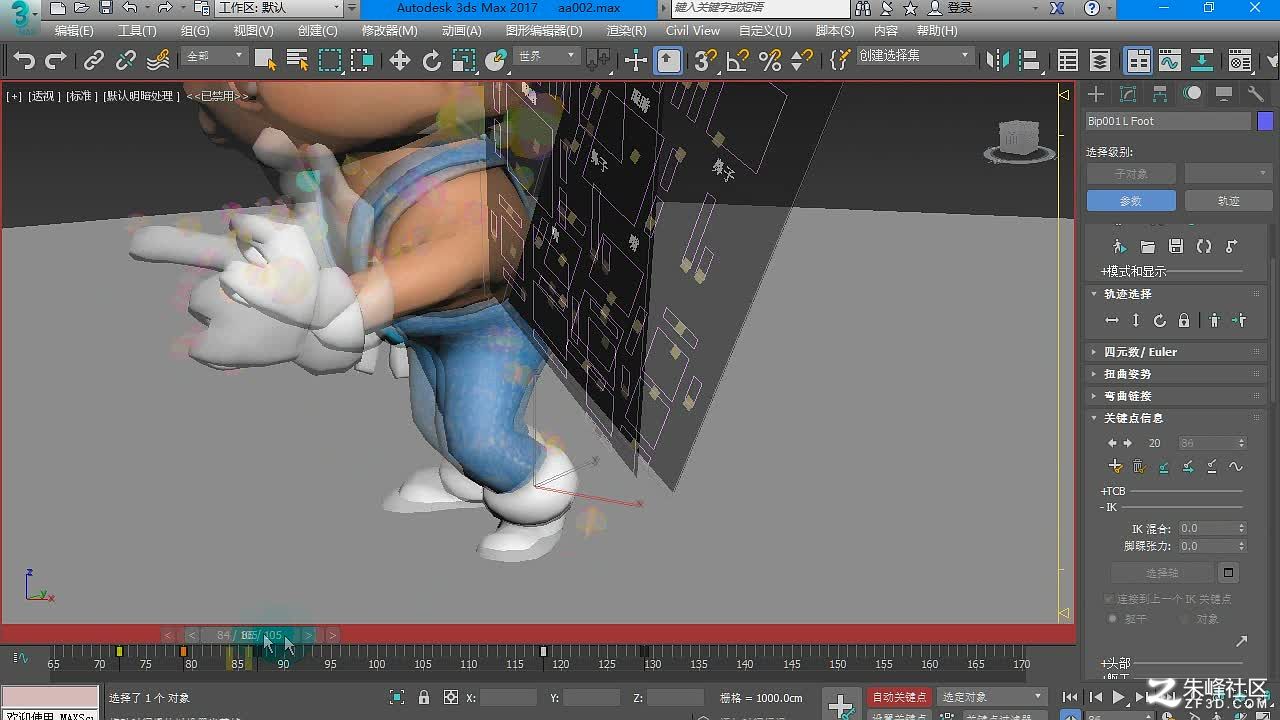Open the Civil View menu

click(x=693, y=31)
